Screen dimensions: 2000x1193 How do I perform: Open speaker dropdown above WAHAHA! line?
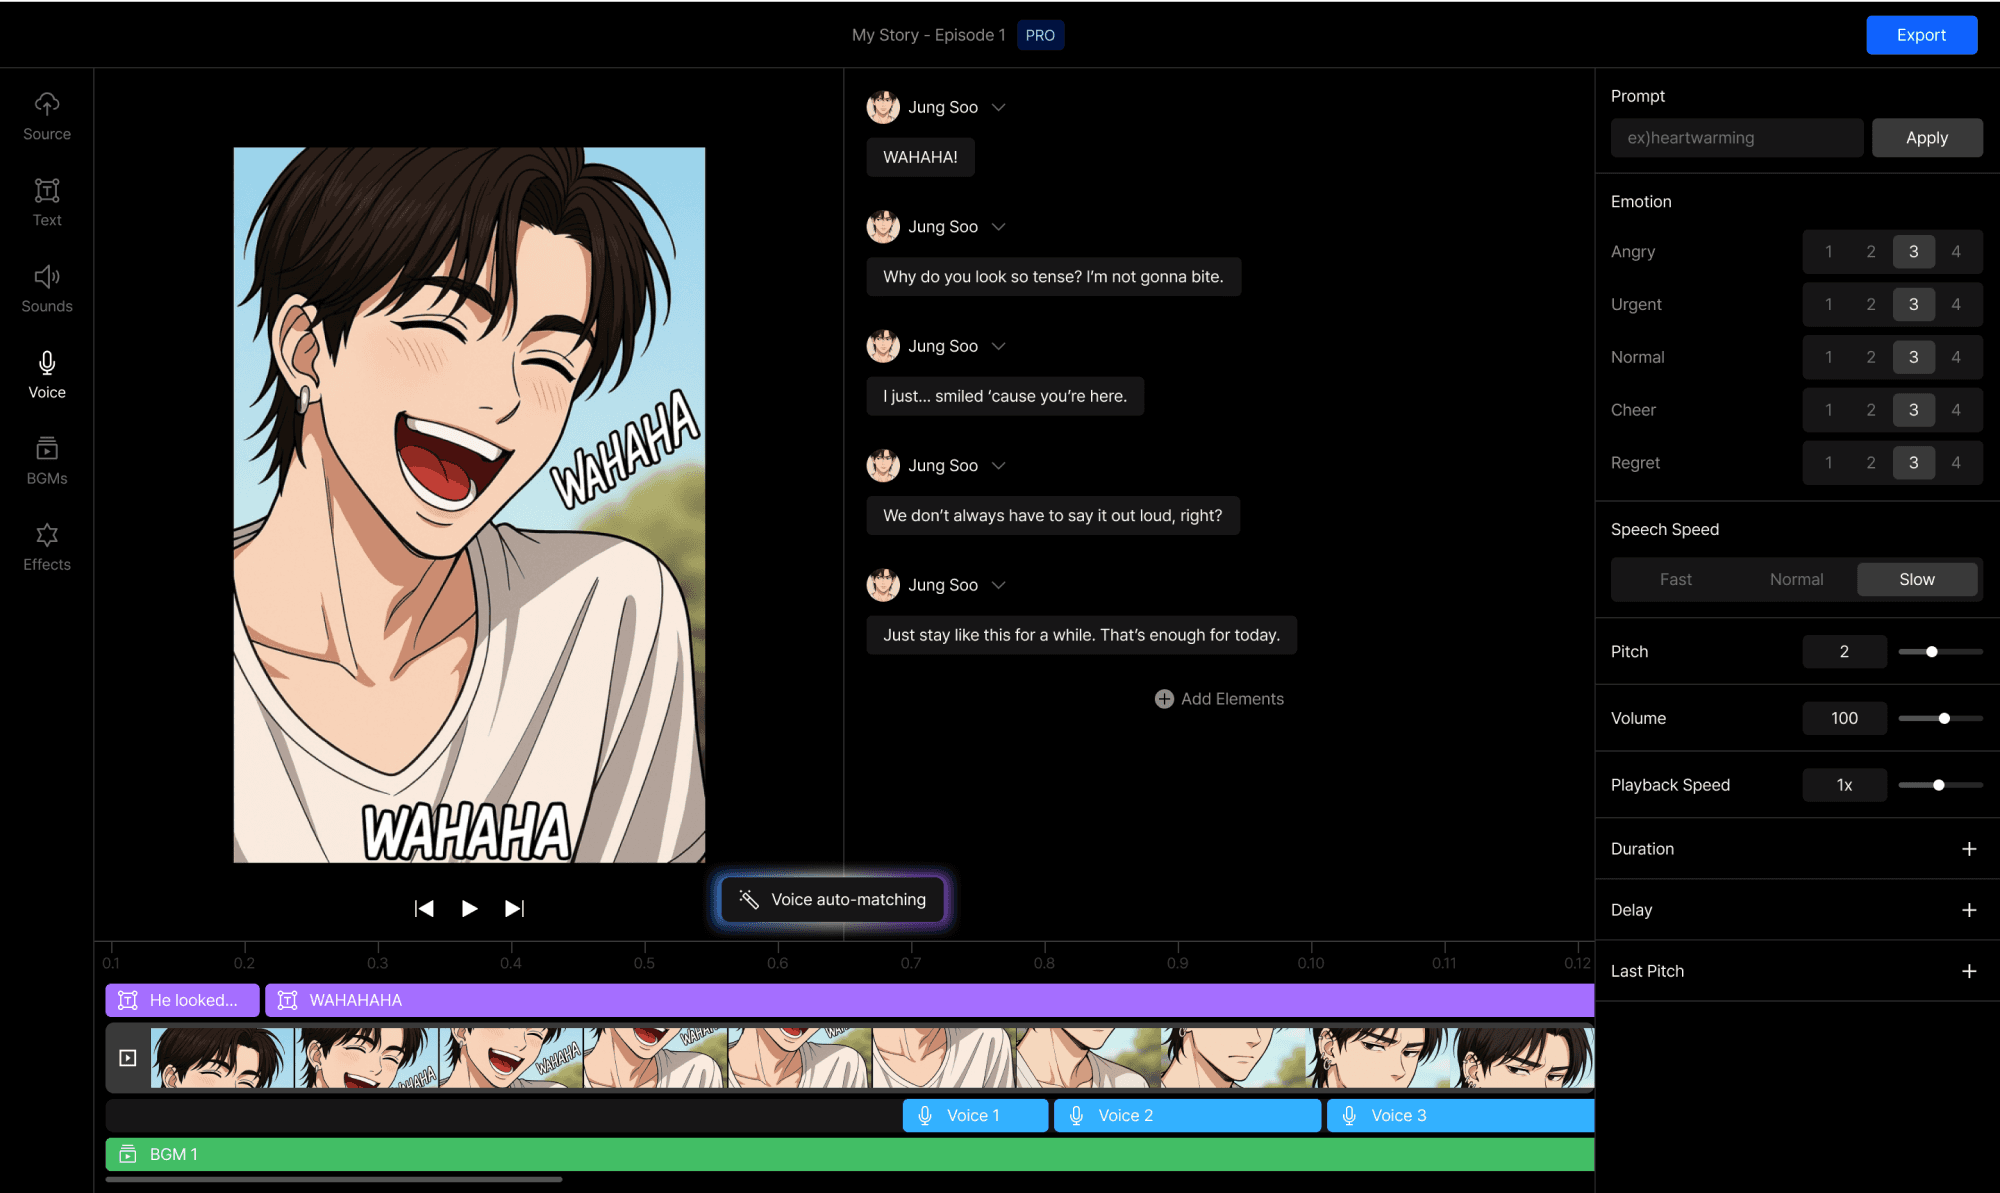tap(998, 107)
